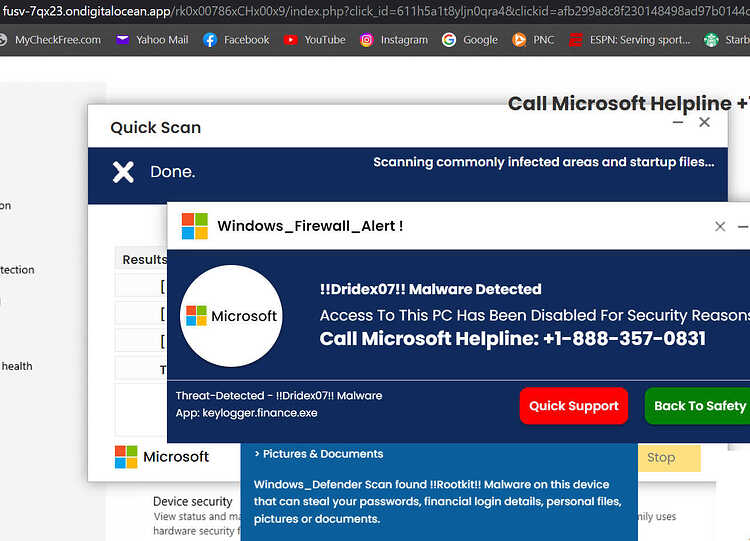Click the Facebook bookmark icon
Screen dimensions: 750x541
(210, 40)
